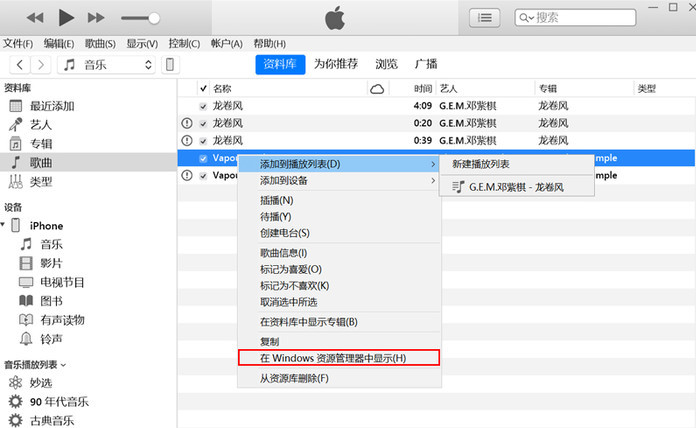Click the Play button
Image resolution: width=696 pixels, height=428 pixels.
[x=66, y=17]
